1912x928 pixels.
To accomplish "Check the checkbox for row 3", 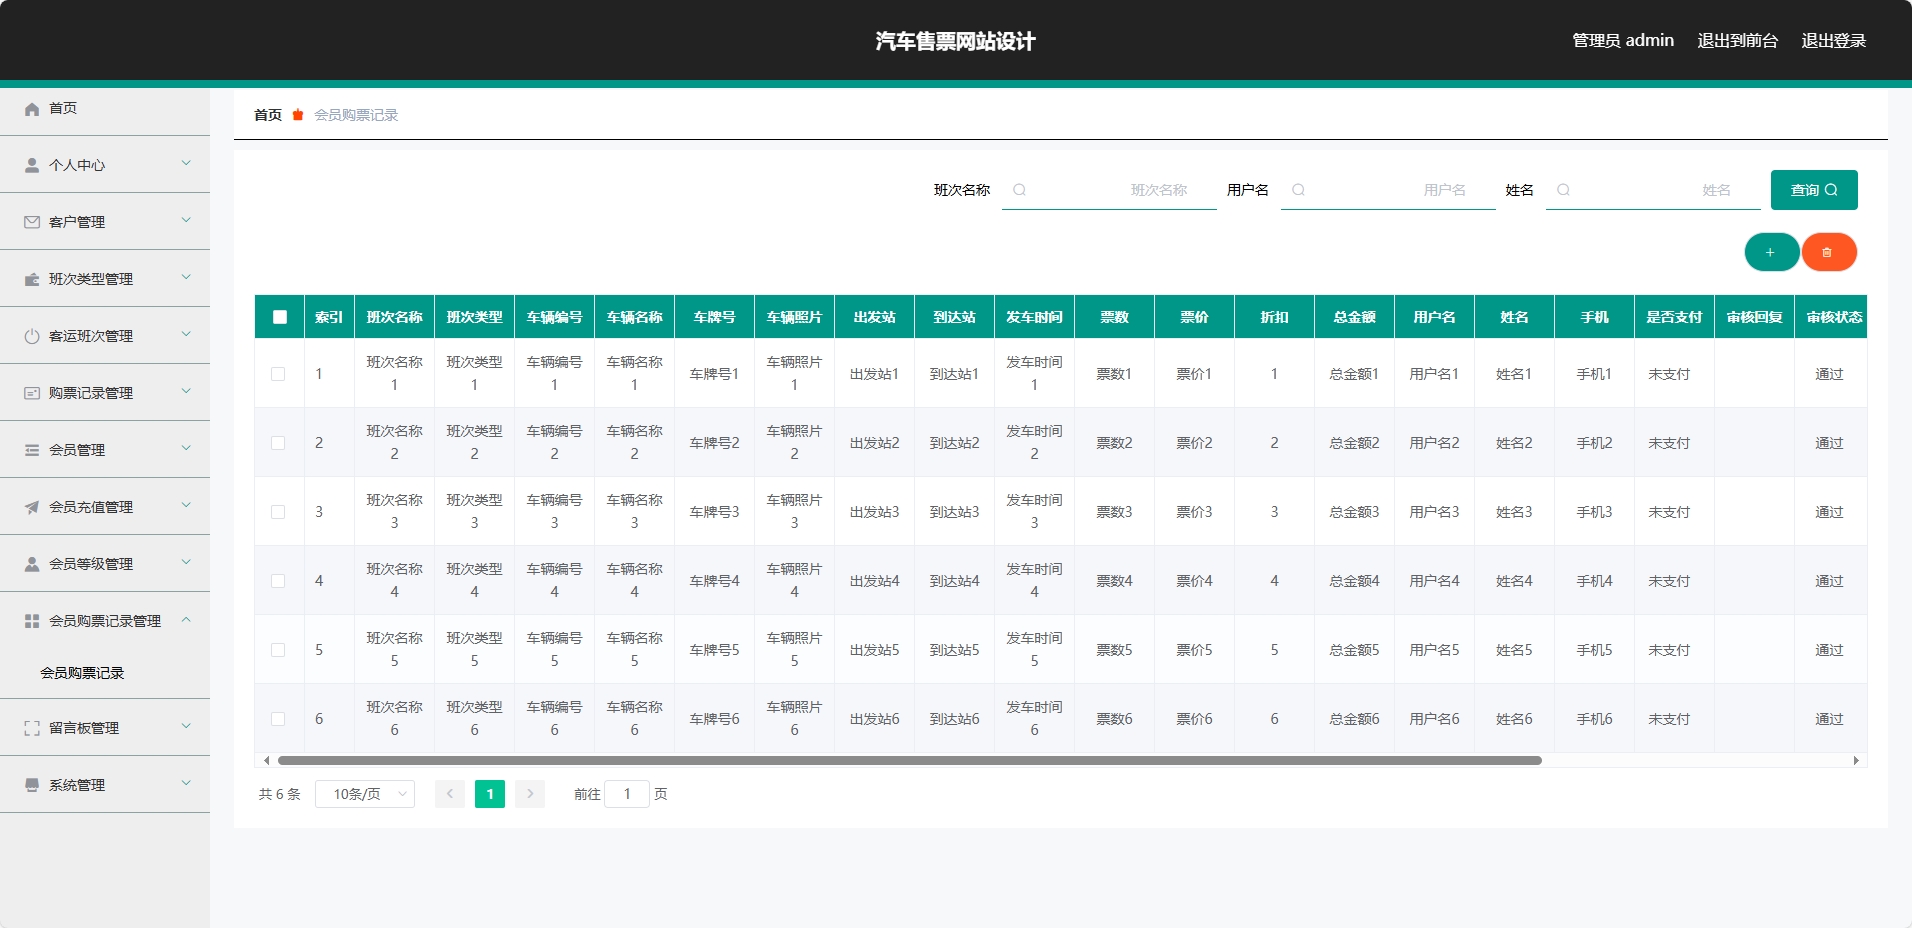I will (x=279, y=511).
